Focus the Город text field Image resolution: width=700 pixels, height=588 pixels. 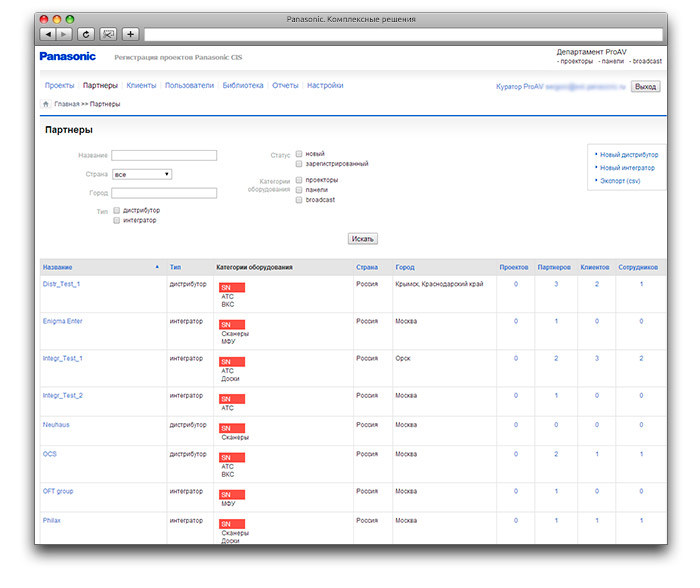point(164,193)
